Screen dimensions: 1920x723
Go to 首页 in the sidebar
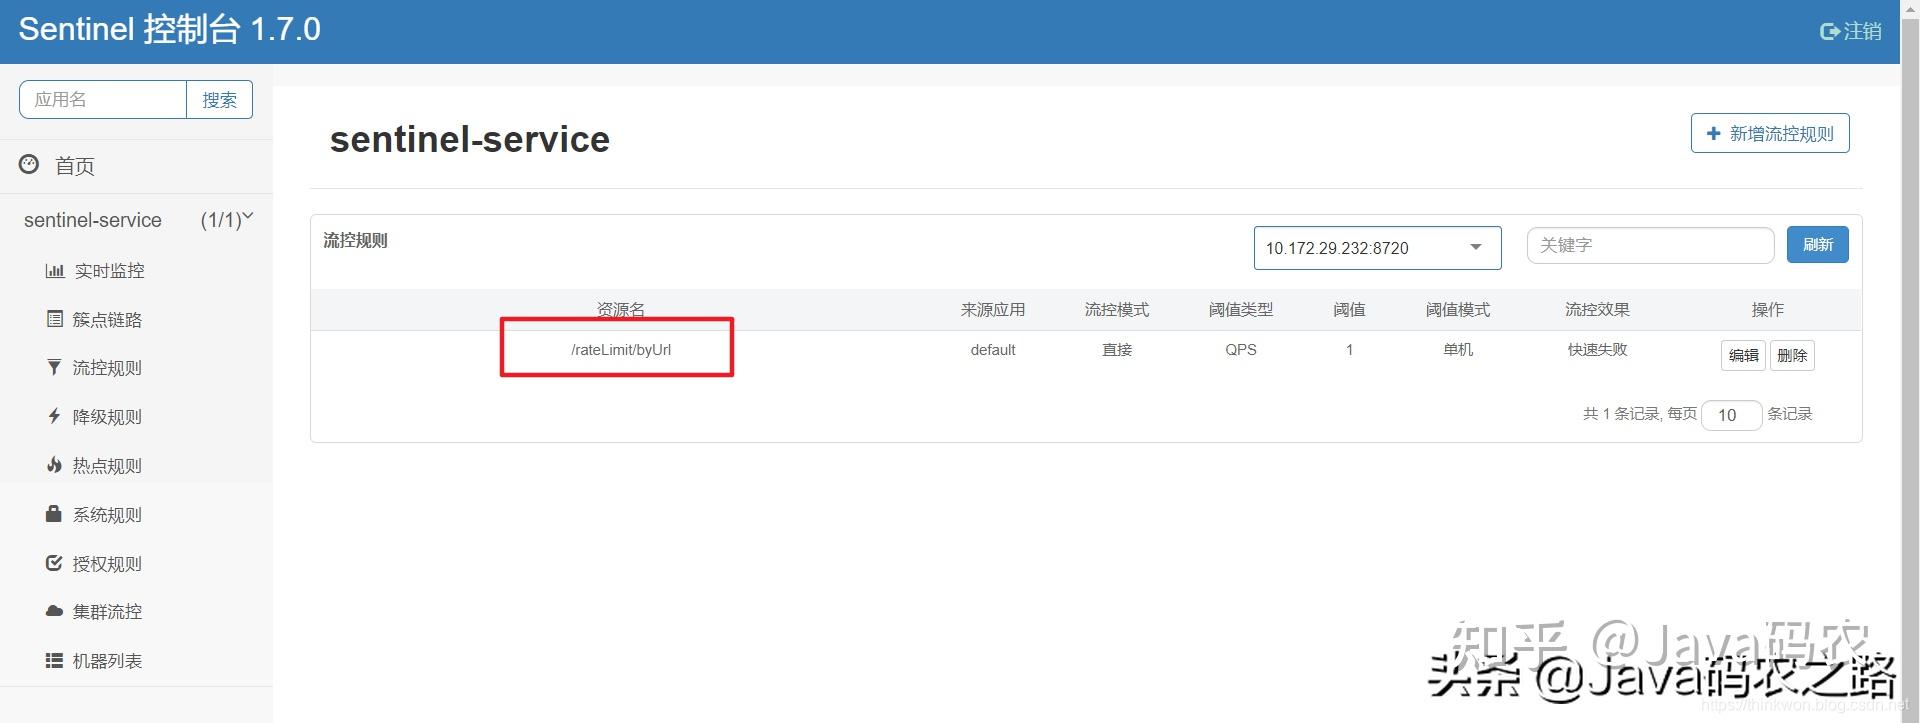(x=75, y=166)
